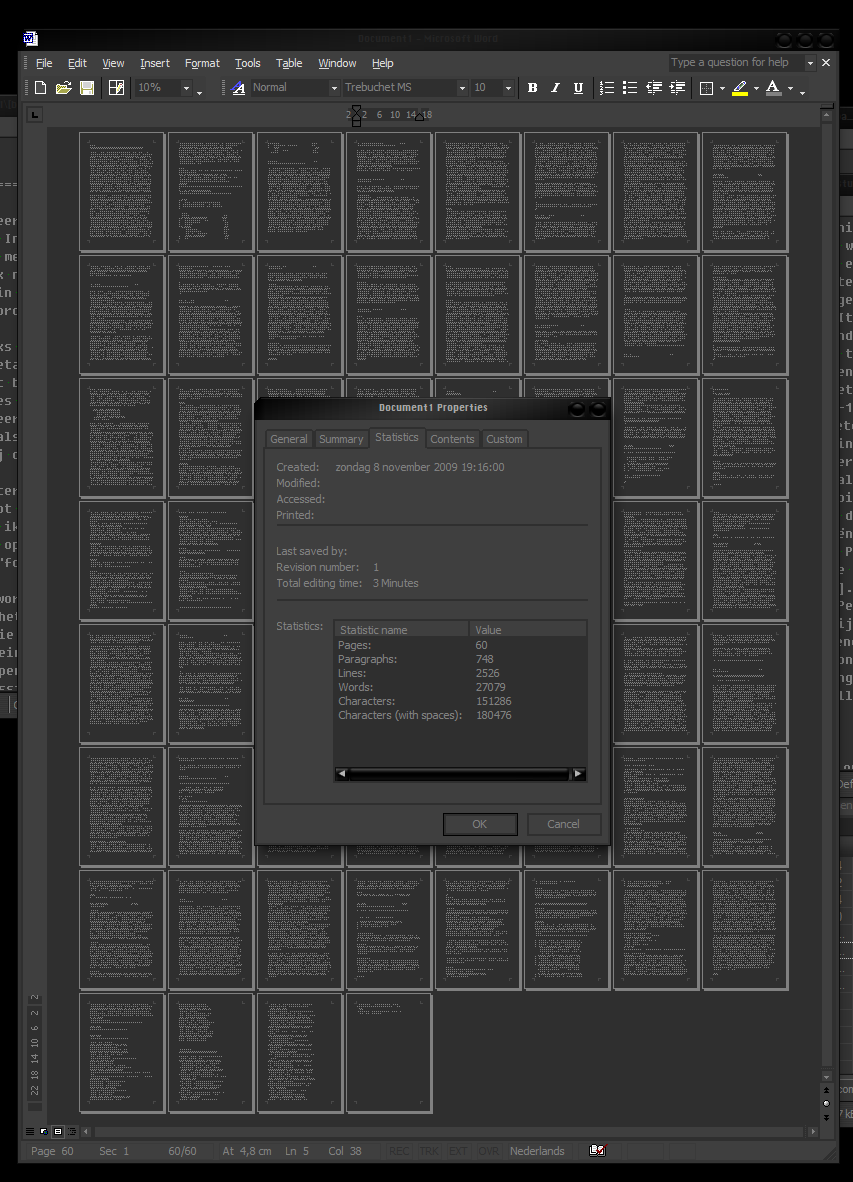This screenshot has height=1182, width=853.
Task: Open the Tools menu
Action: pyautogui.click(x=247, y=63)
